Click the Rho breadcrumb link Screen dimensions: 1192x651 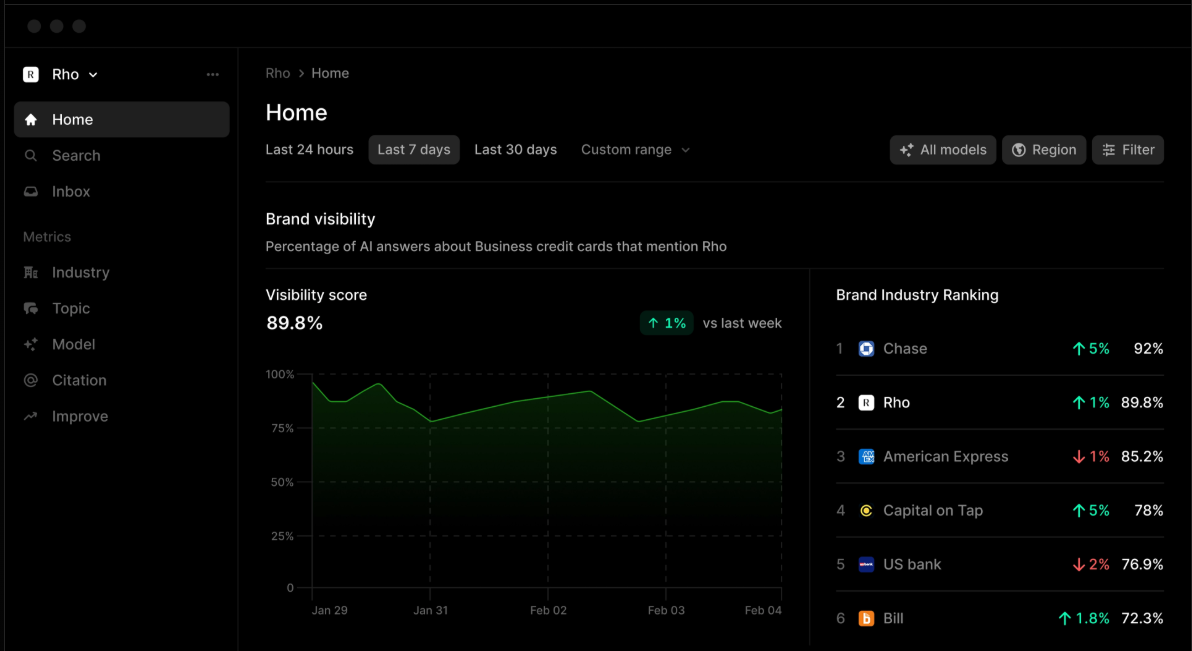[x=278, y=73]
